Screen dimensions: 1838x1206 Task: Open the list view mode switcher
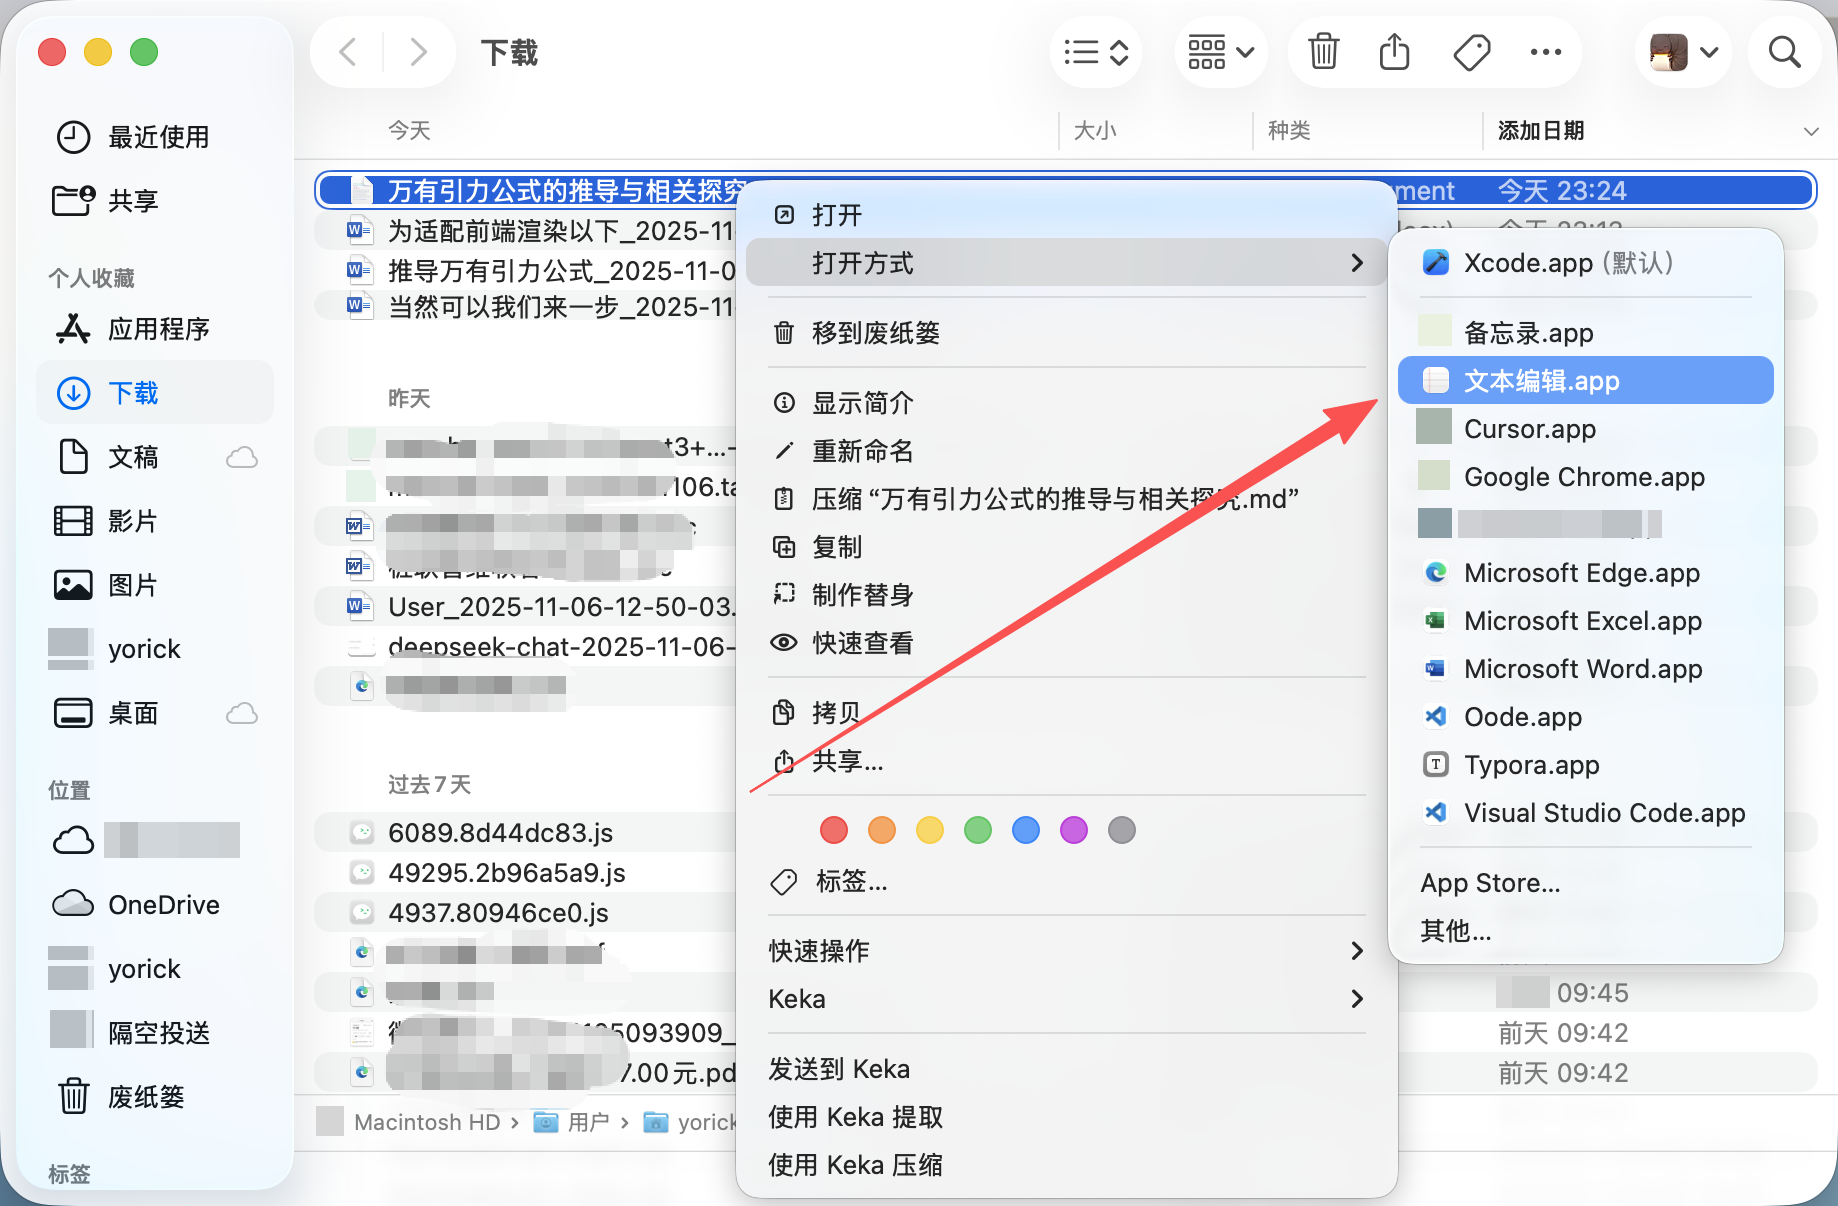[1096, 51]
